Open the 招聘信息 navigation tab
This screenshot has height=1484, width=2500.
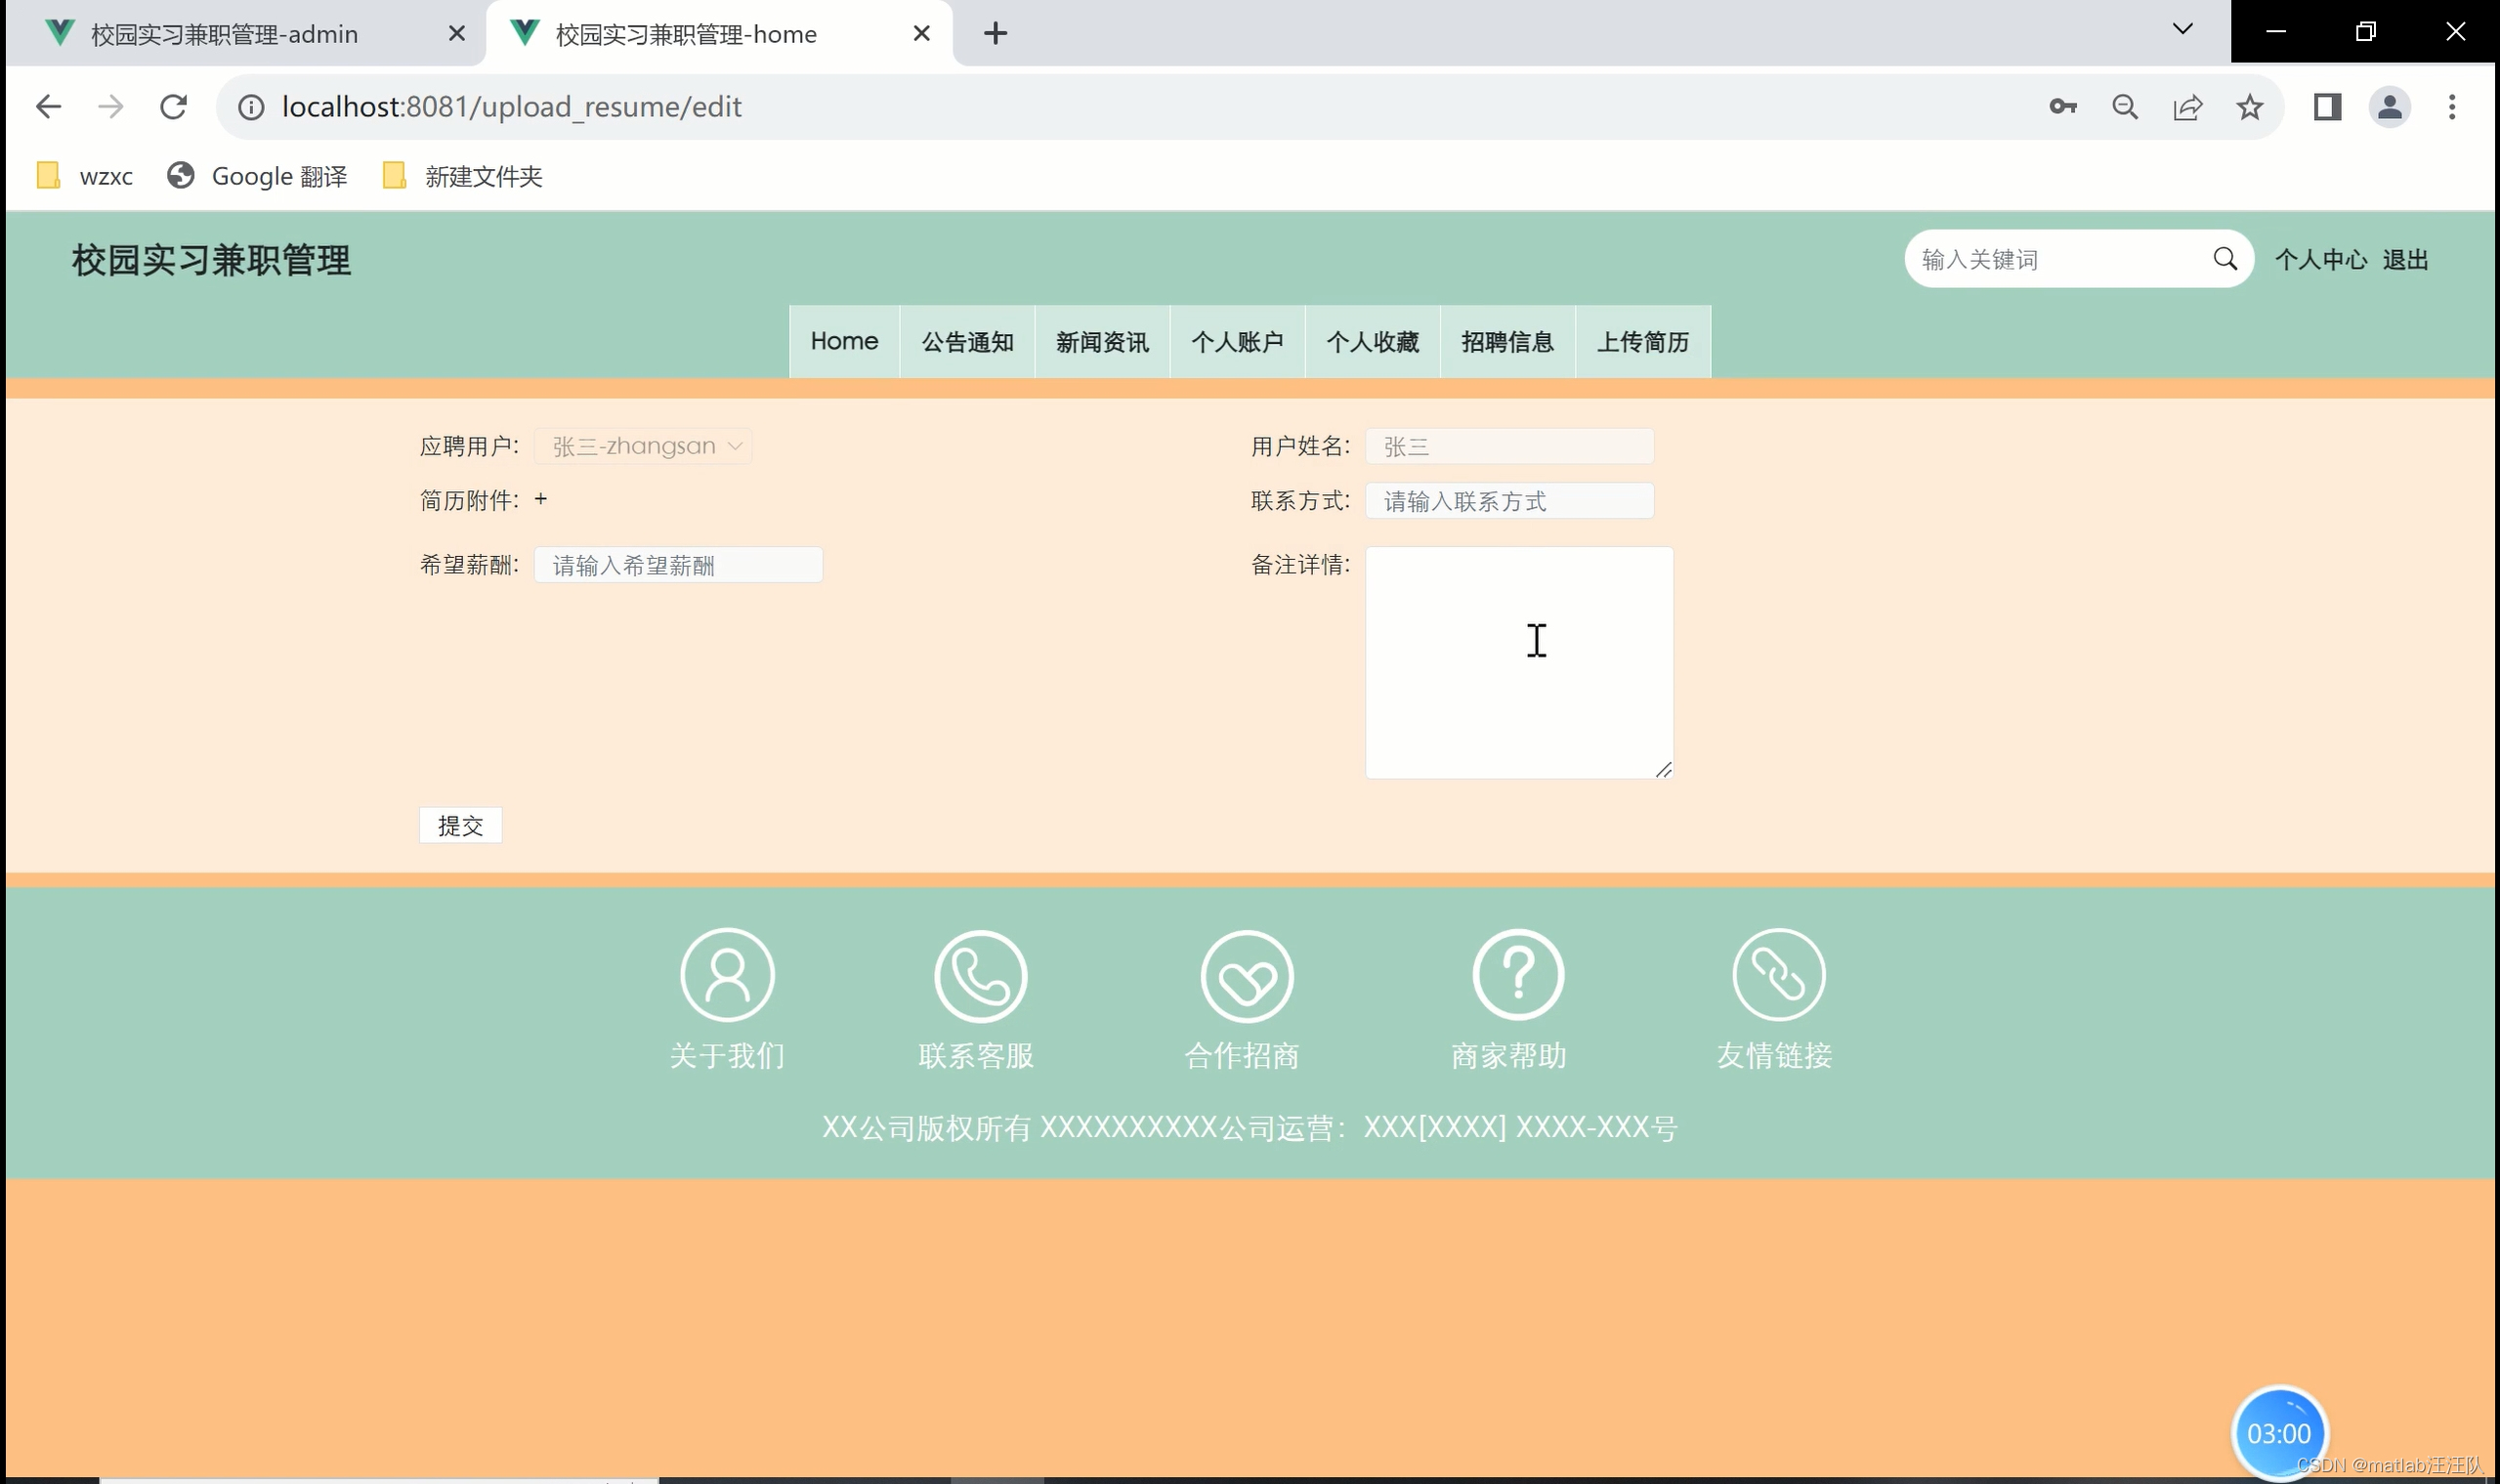1506,342
